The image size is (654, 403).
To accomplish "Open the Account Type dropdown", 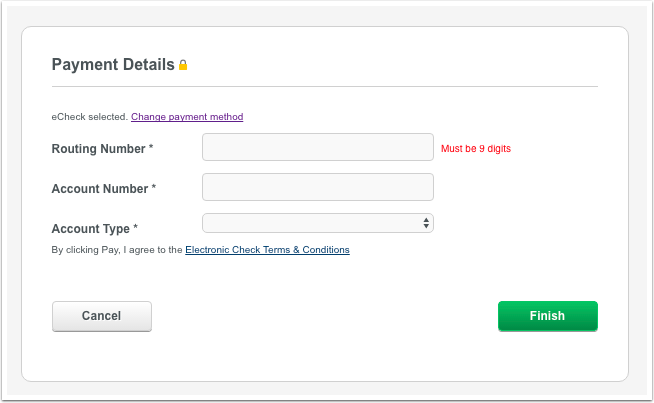I will pyautogui.click(x=318, y=223).
